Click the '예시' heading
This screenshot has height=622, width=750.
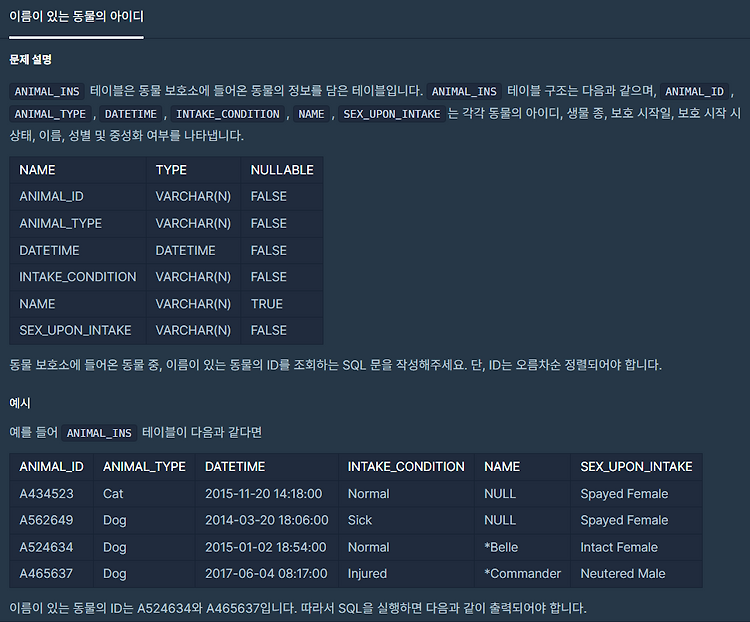coord(20,403)
